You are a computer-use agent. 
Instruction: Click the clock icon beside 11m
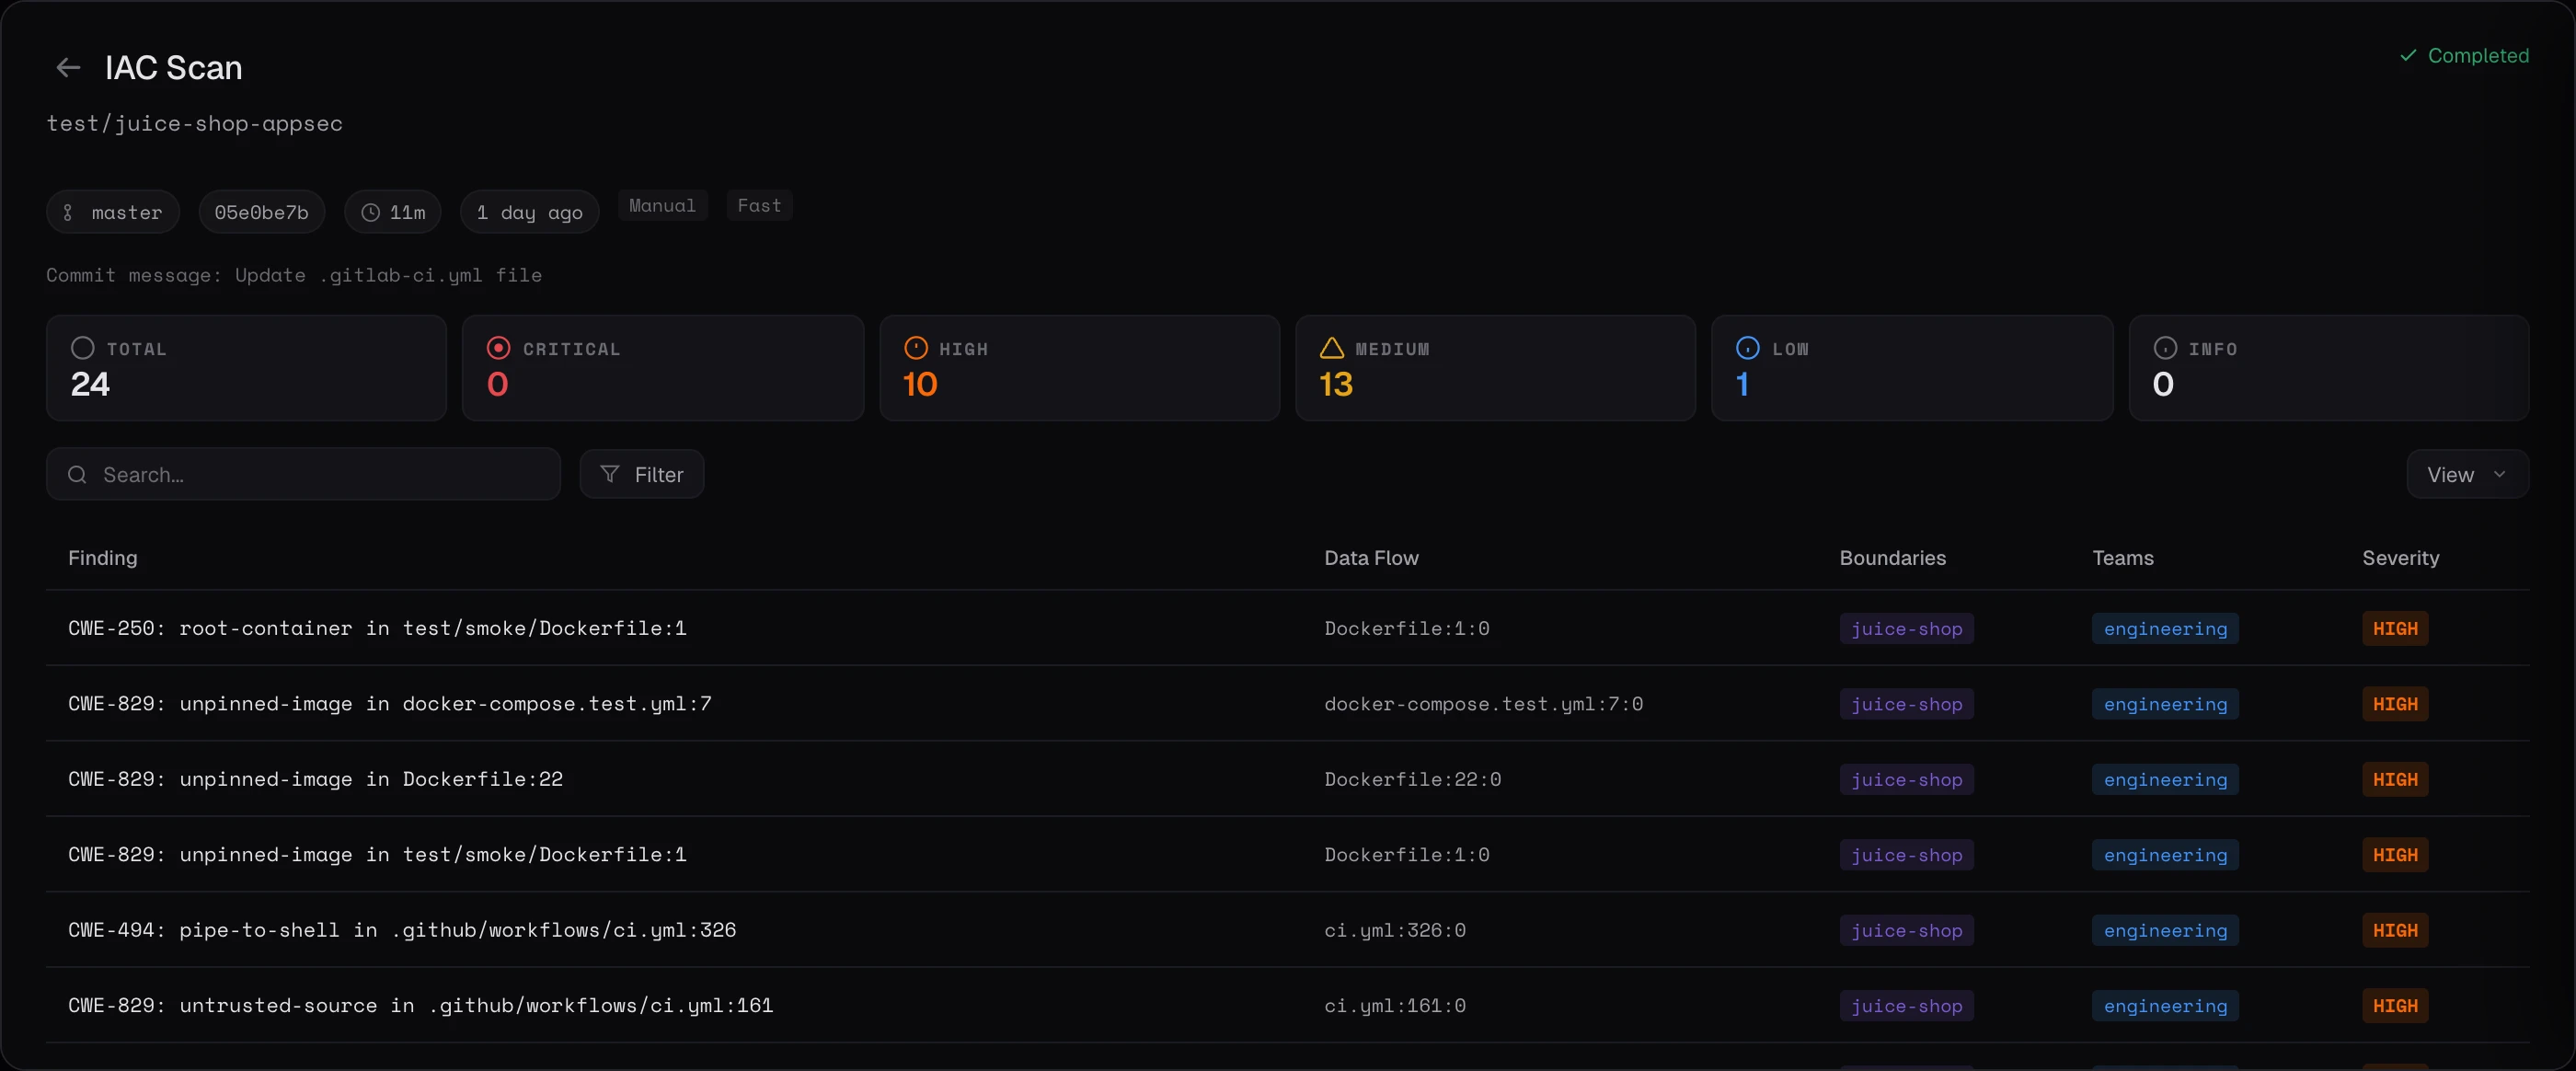370,212
